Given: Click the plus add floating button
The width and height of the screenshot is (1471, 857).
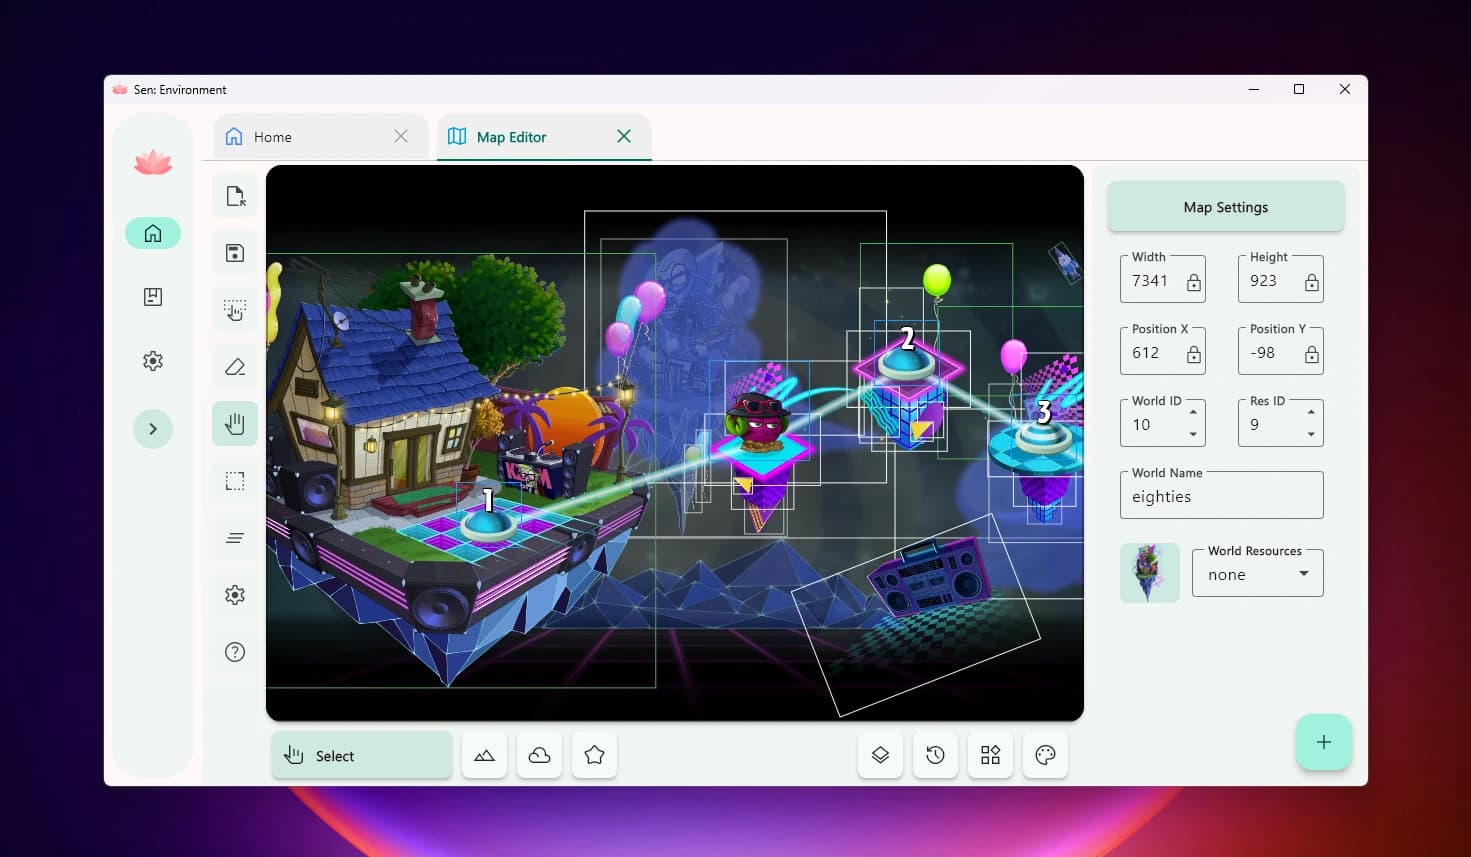Looking at the screenshot, I should (x=1324, y=742).
